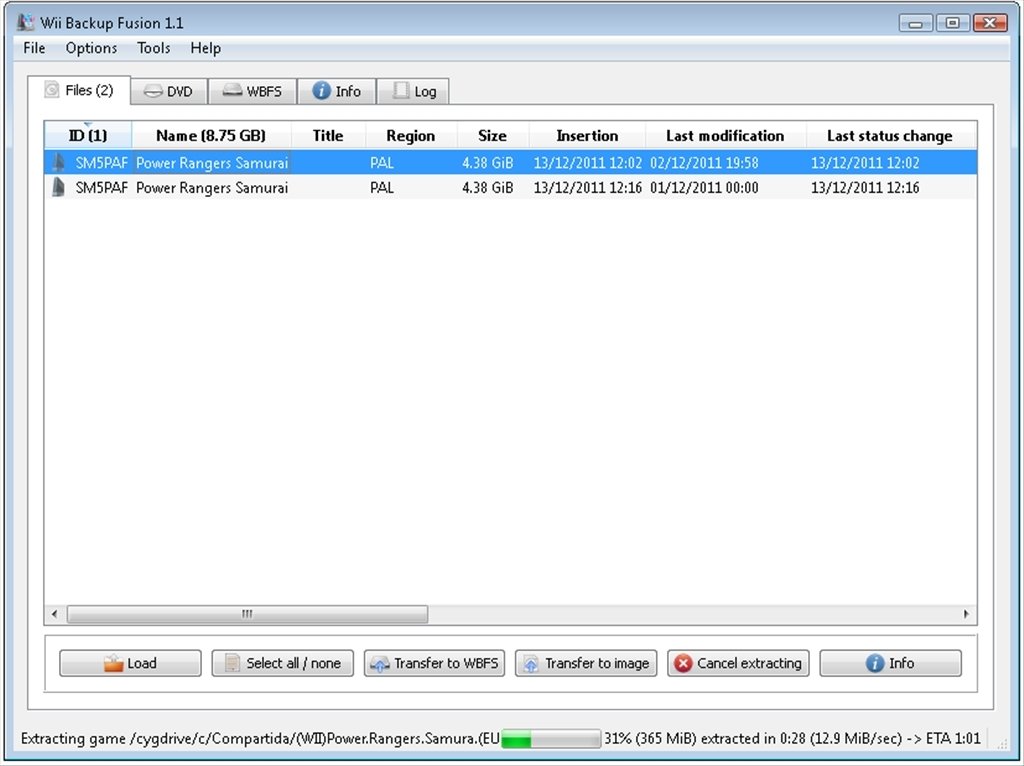Click the date 01/12/2011 00:00
The height and width of the screenshot is (766, 1024).
point(704,188)
